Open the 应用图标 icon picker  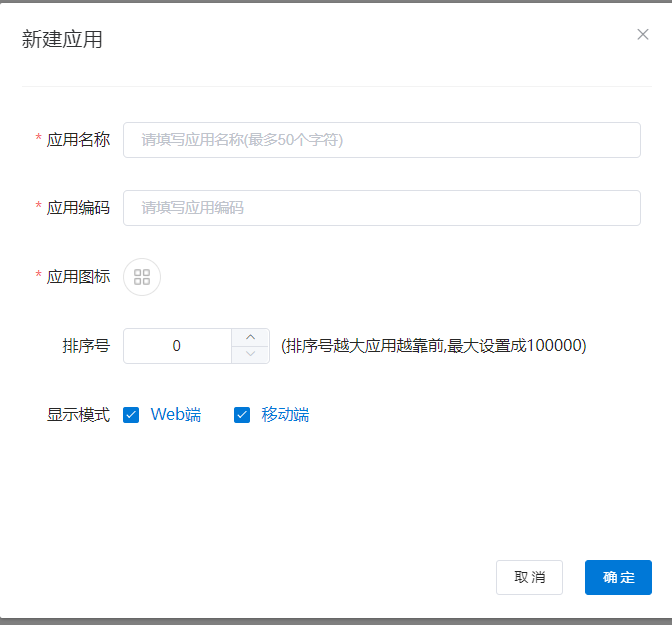[x=142, y=277]
